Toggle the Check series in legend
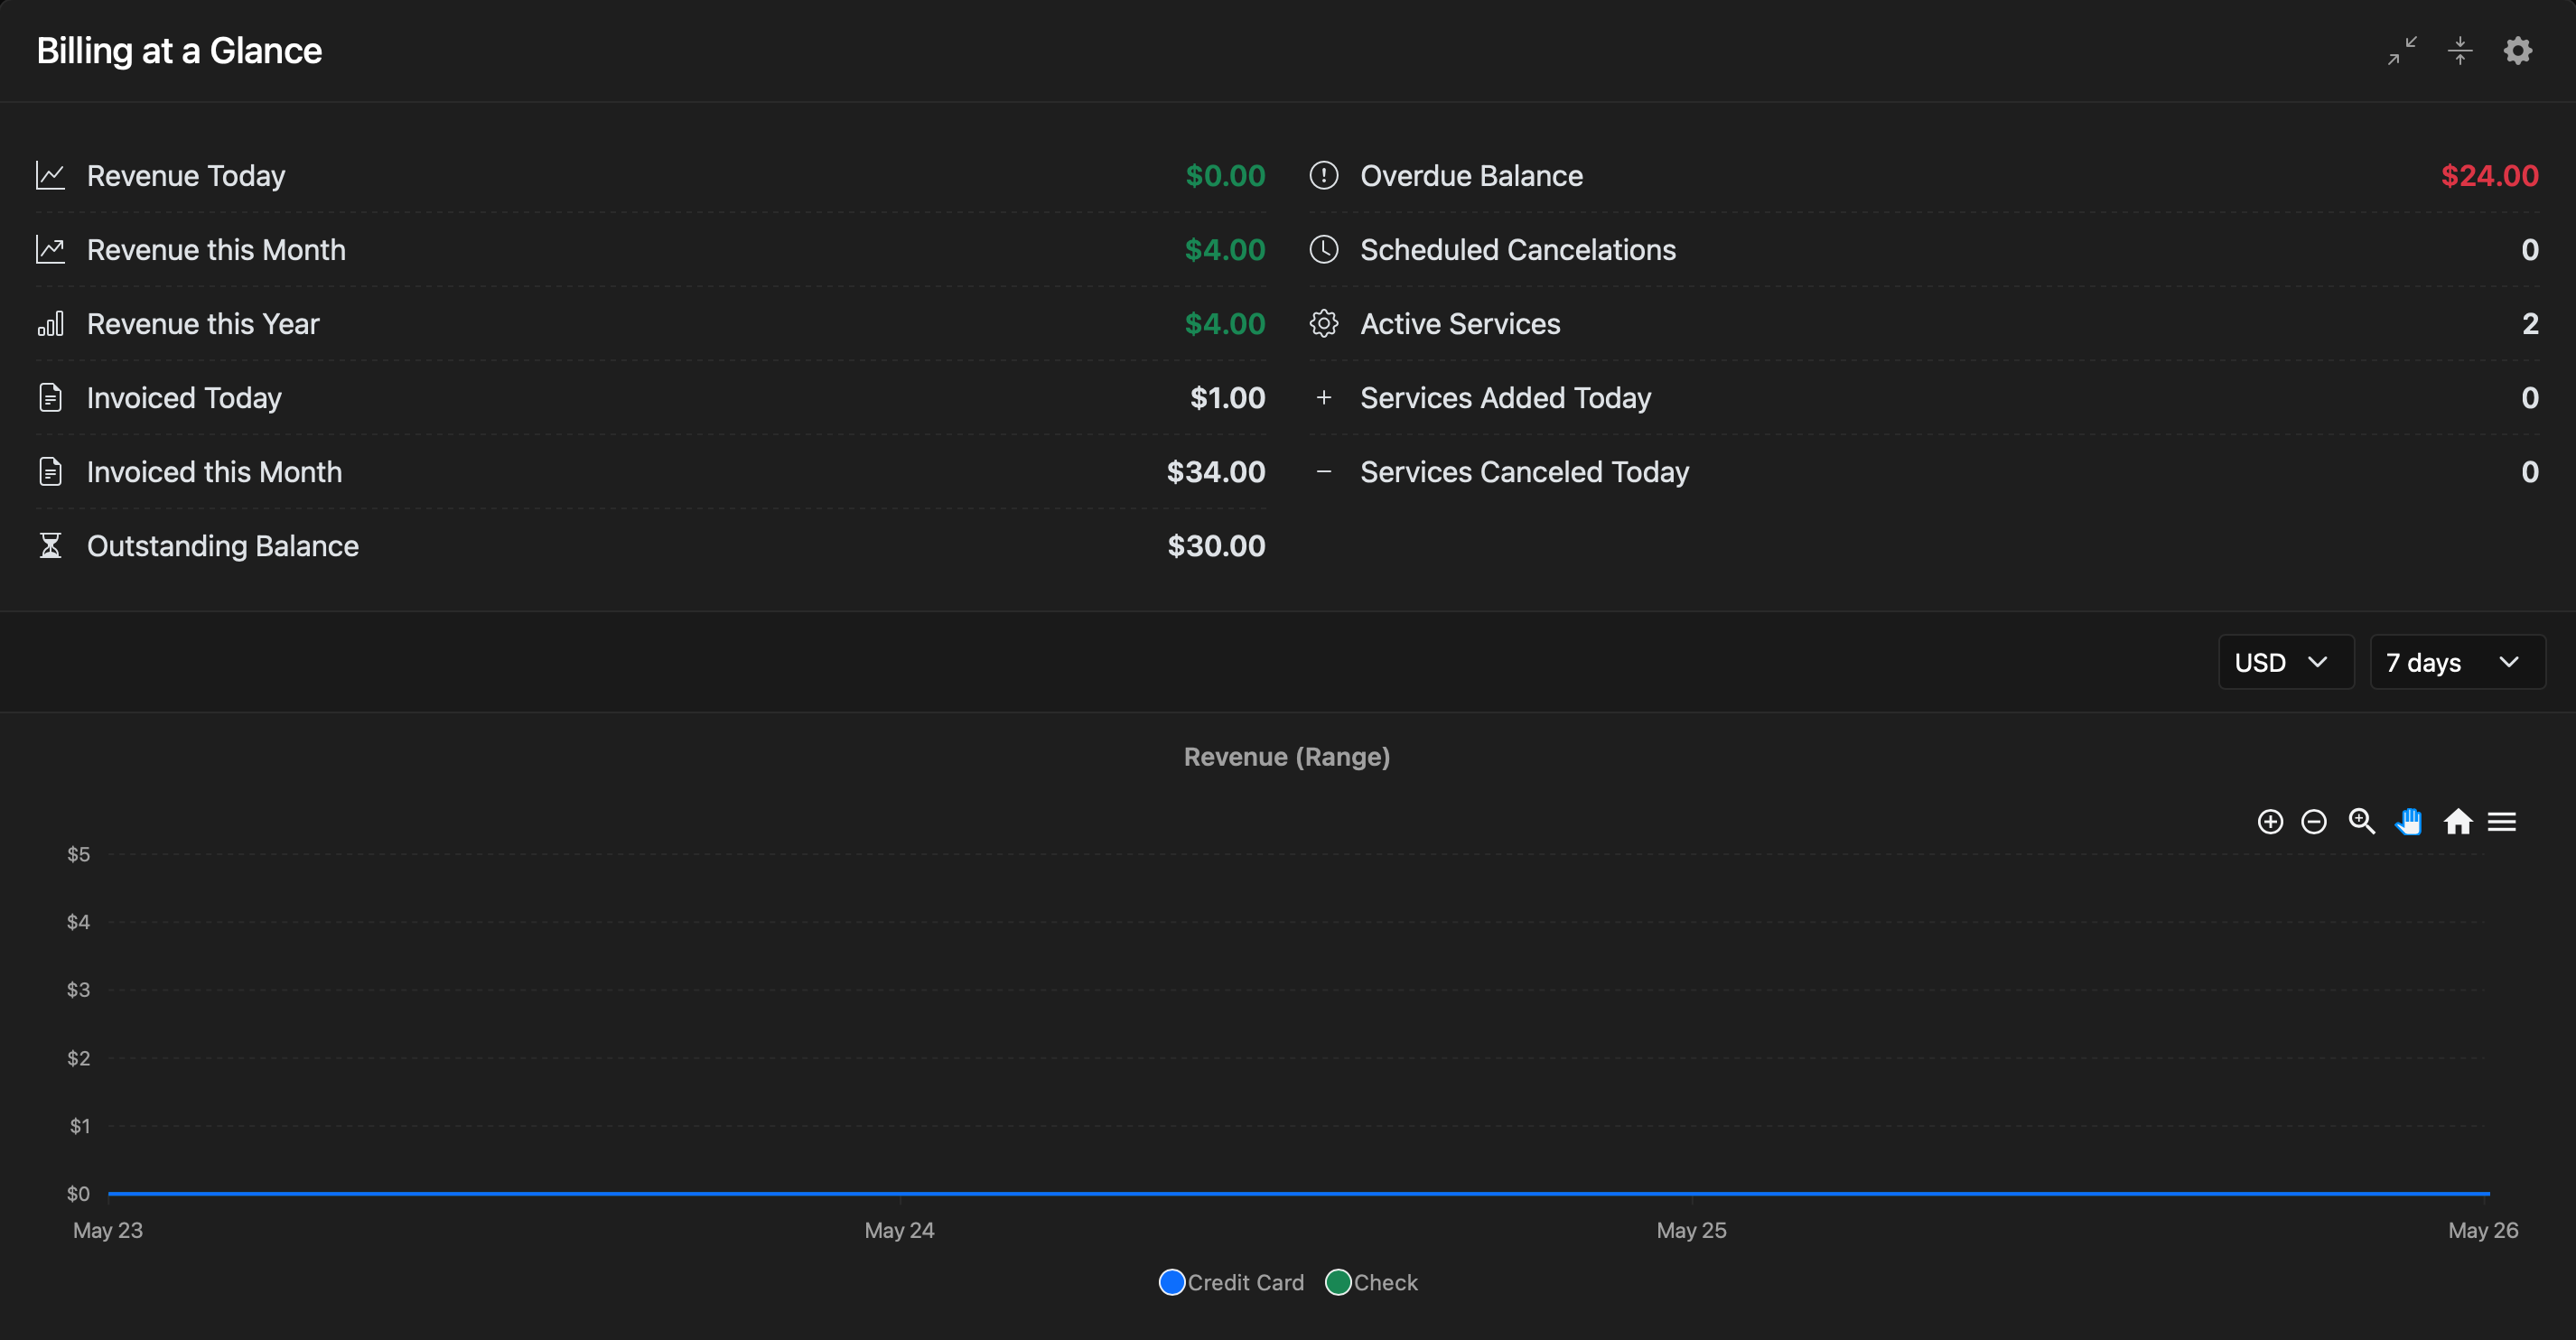This screenshot has width=2576, height=1340. [x=1372, y=1283]
